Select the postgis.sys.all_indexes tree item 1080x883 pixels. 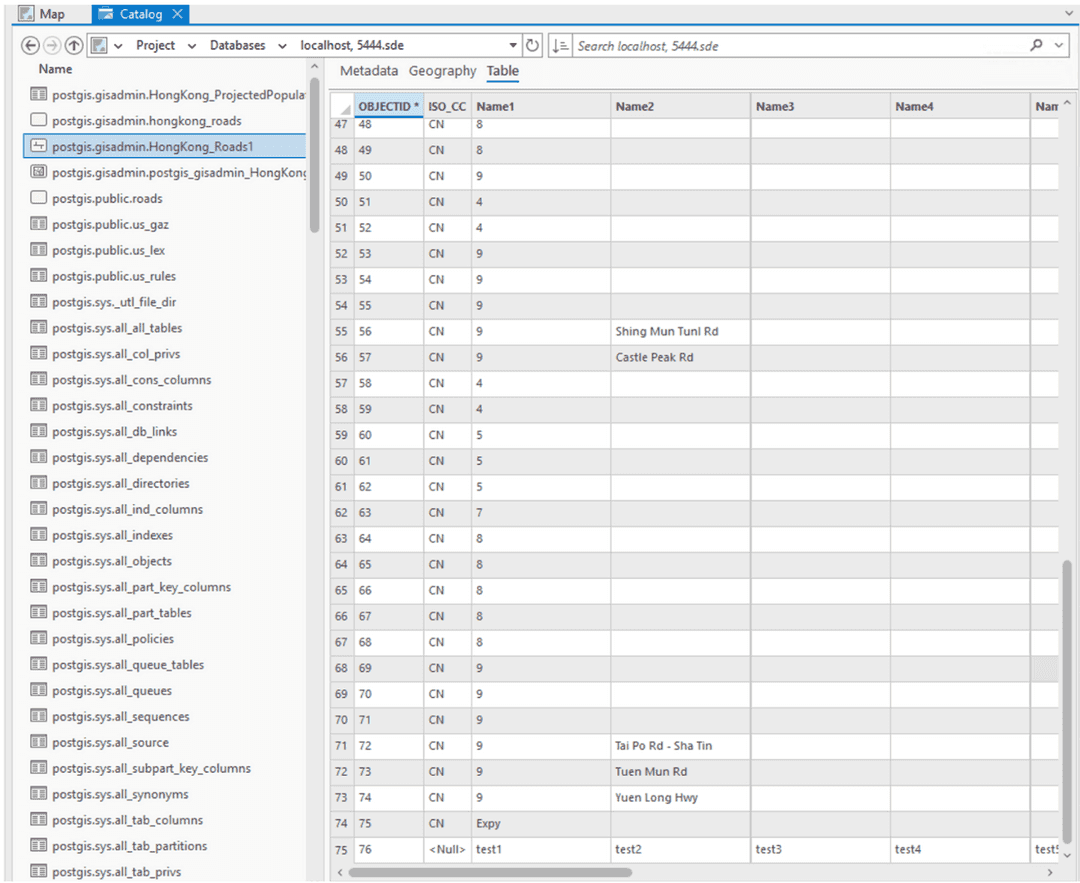point(113,535)
